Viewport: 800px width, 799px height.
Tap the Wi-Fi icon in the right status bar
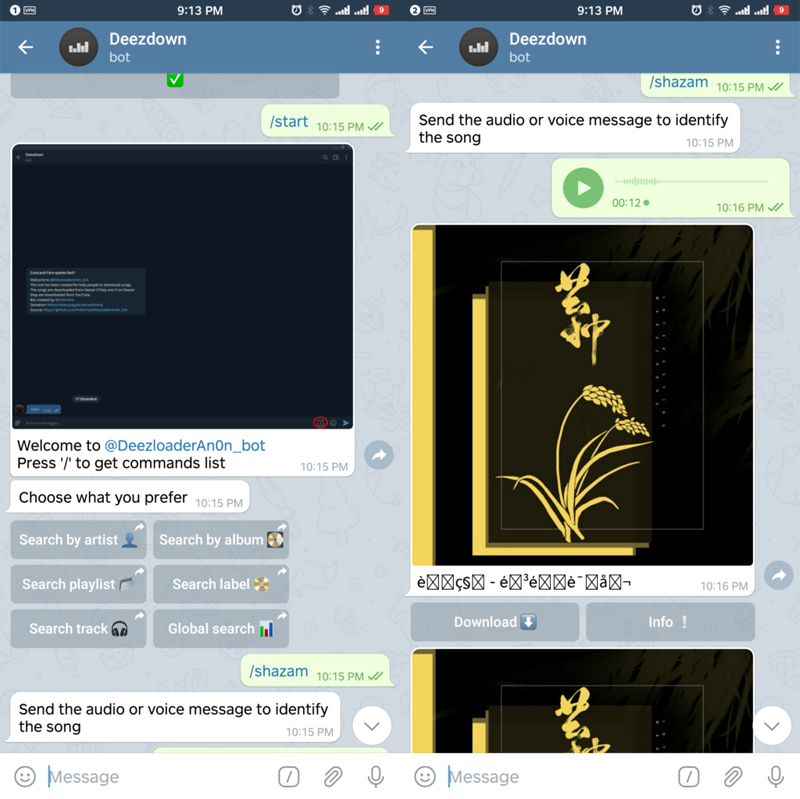click(x=724, y=10)
